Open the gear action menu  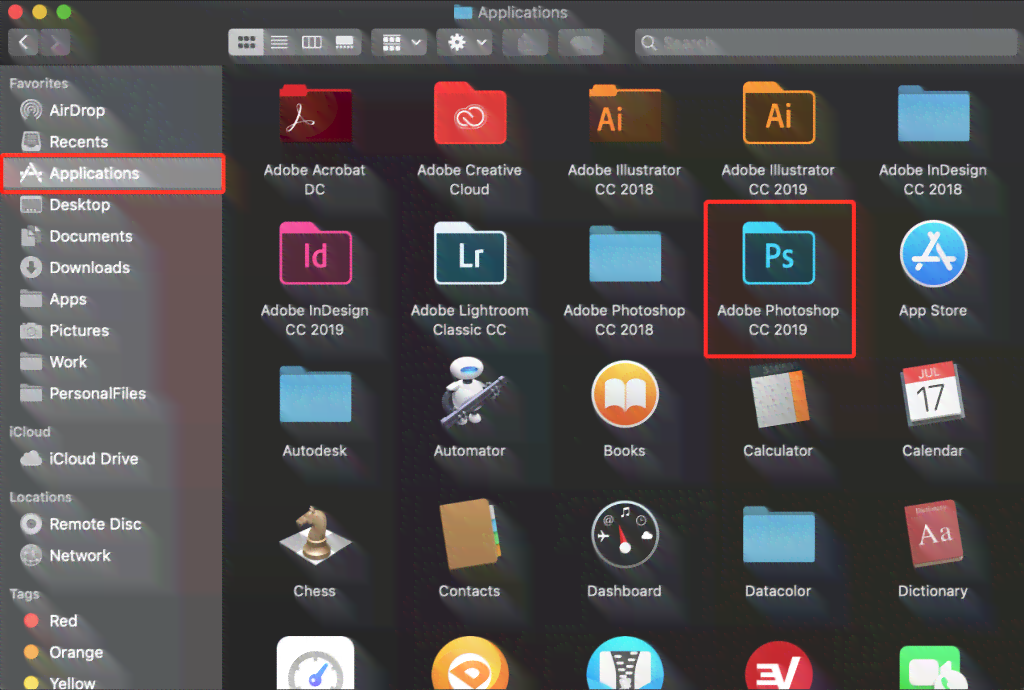465,42
